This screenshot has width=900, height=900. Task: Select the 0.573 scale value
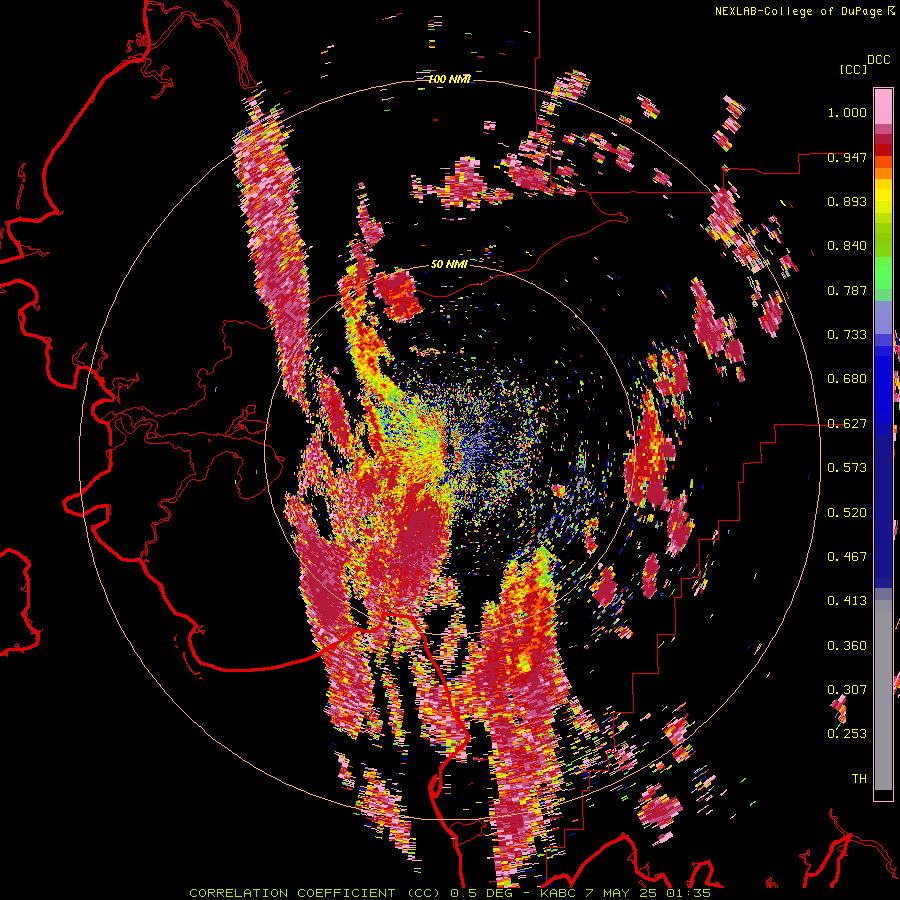(847, 468)
